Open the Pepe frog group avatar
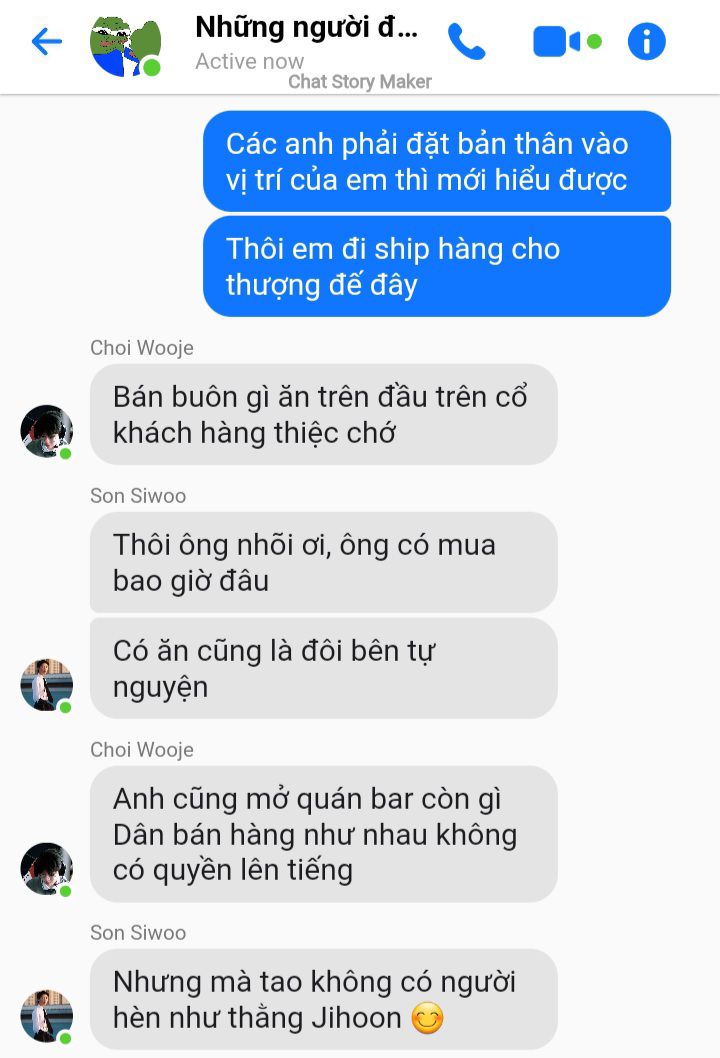This screenshot has height=1058, width=720. [x=126, y=45]
